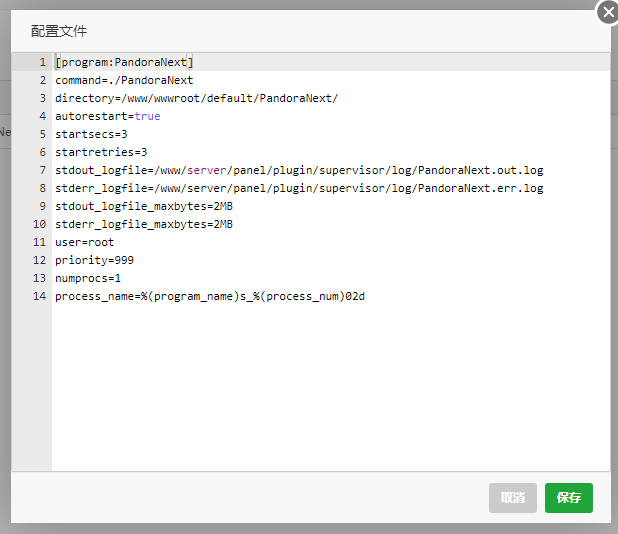Click the stderr_logfile_maxbytes=2MB line

point(144,224)
